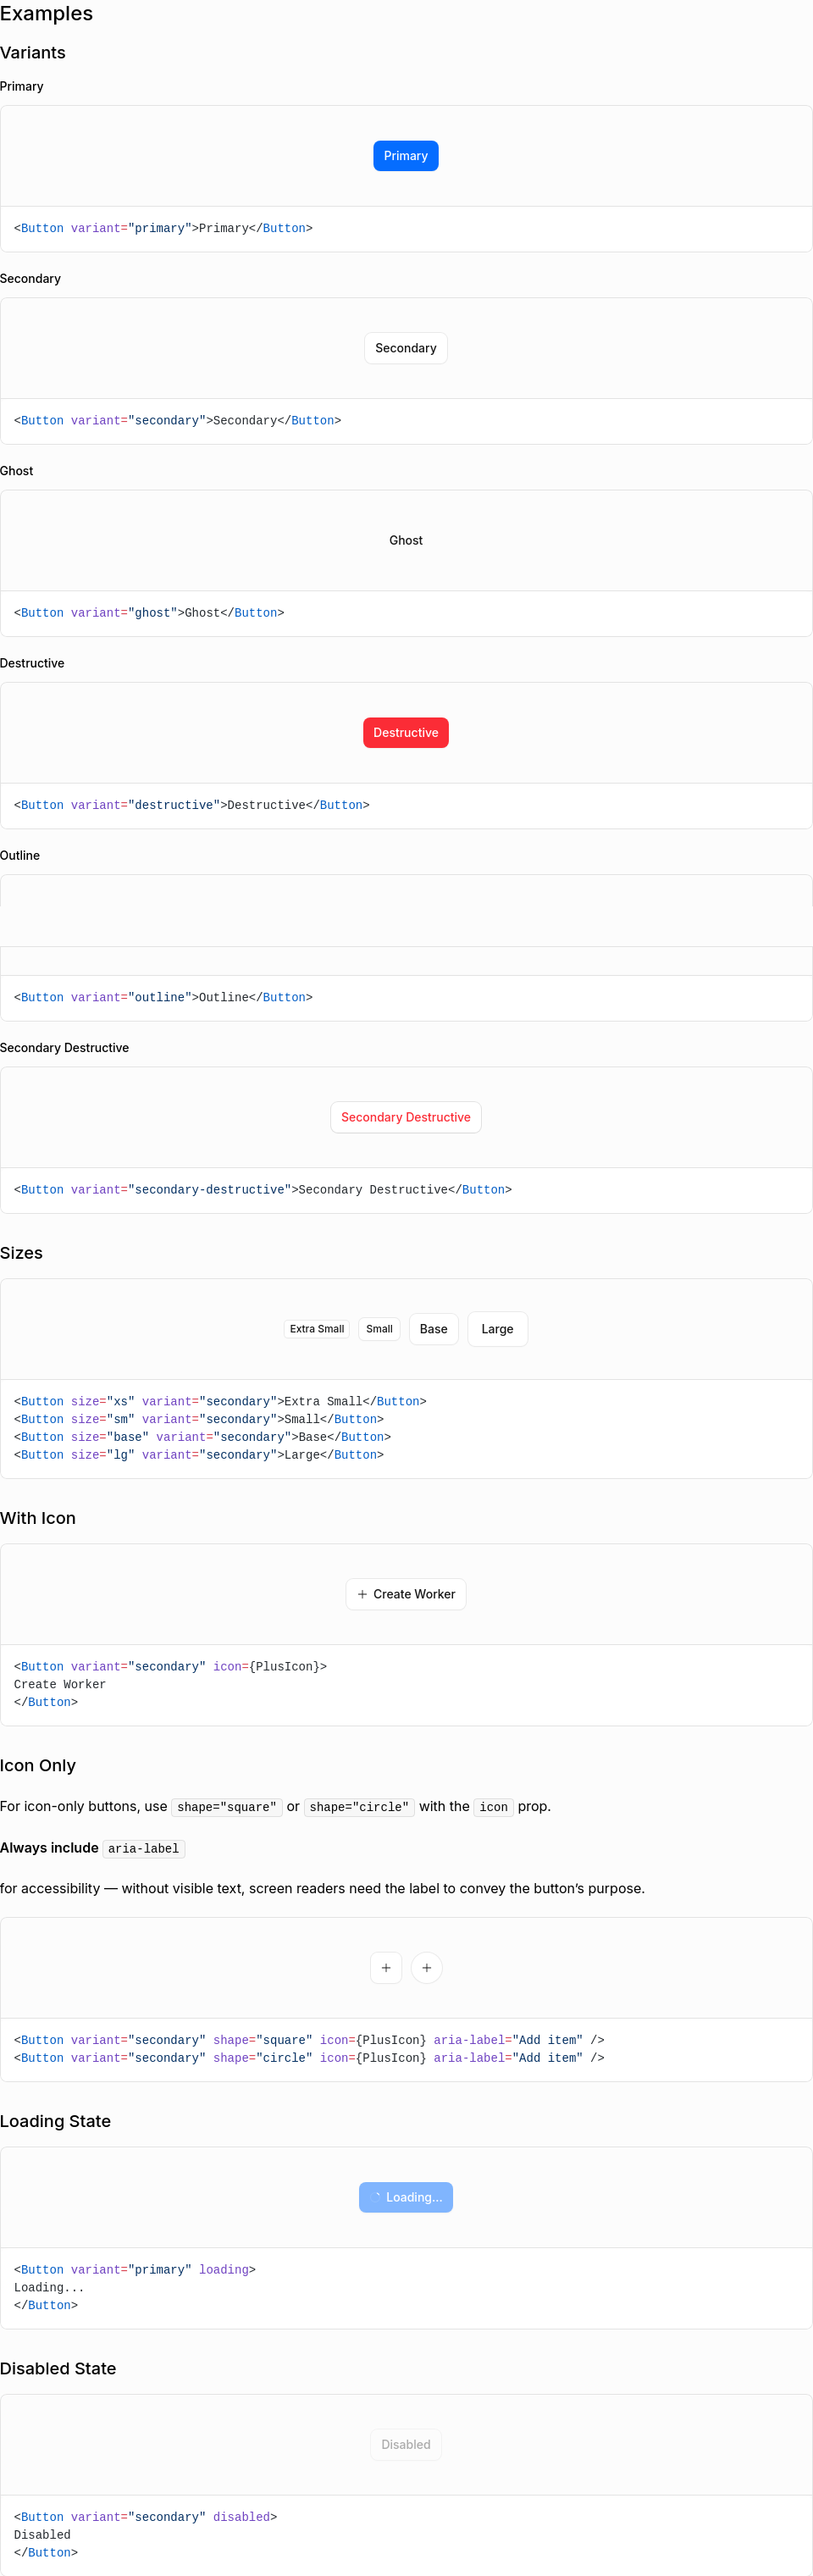This screenshot has width=813, height=2576.
Task: Click the With Icon section heading
Action: click(38, 1519)
